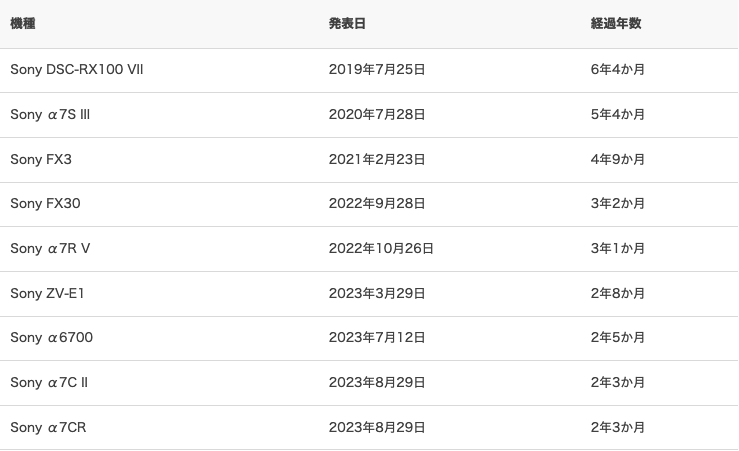
Task: Select the Sony α7CR model name
Action: point(48,427)
